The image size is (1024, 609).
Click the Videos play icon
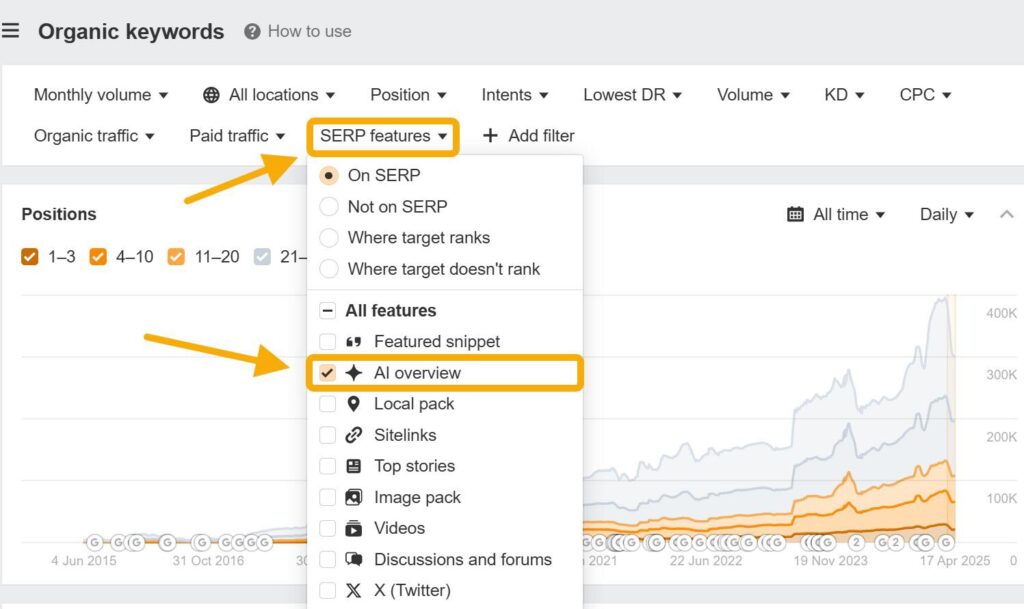click(x=354, y=529)
